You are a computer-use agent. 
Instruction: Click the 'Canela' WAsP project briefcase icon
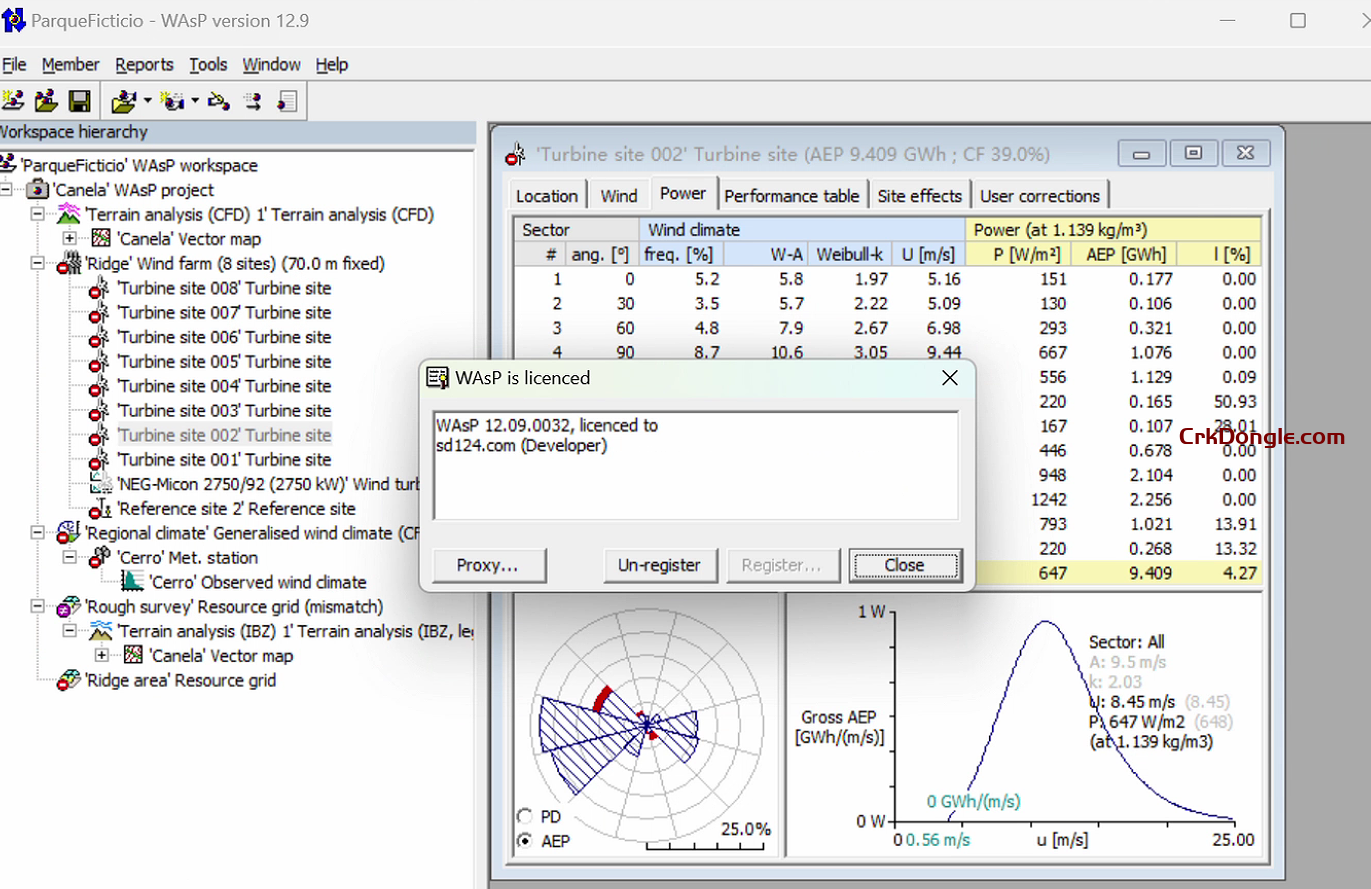38,190
